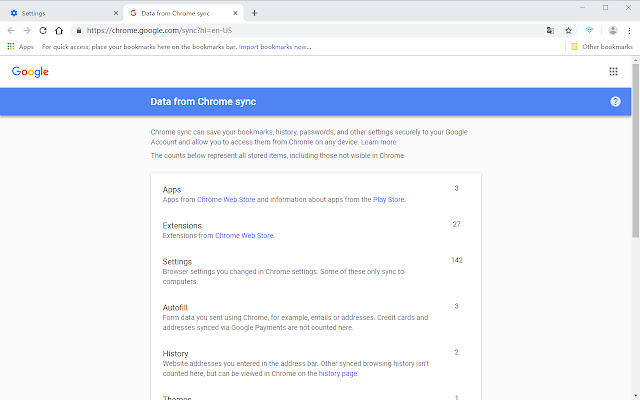This screenshot has width=640, height=400.
Task: Open the Chrome three-dot menu
Action: [x=629, y=30]
